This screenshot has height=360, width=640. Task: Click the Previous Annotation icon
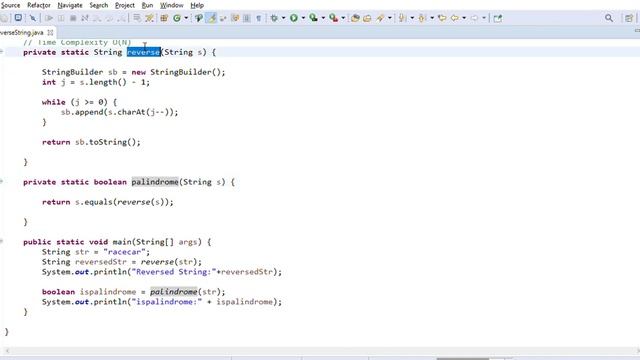tap(422, 18)
